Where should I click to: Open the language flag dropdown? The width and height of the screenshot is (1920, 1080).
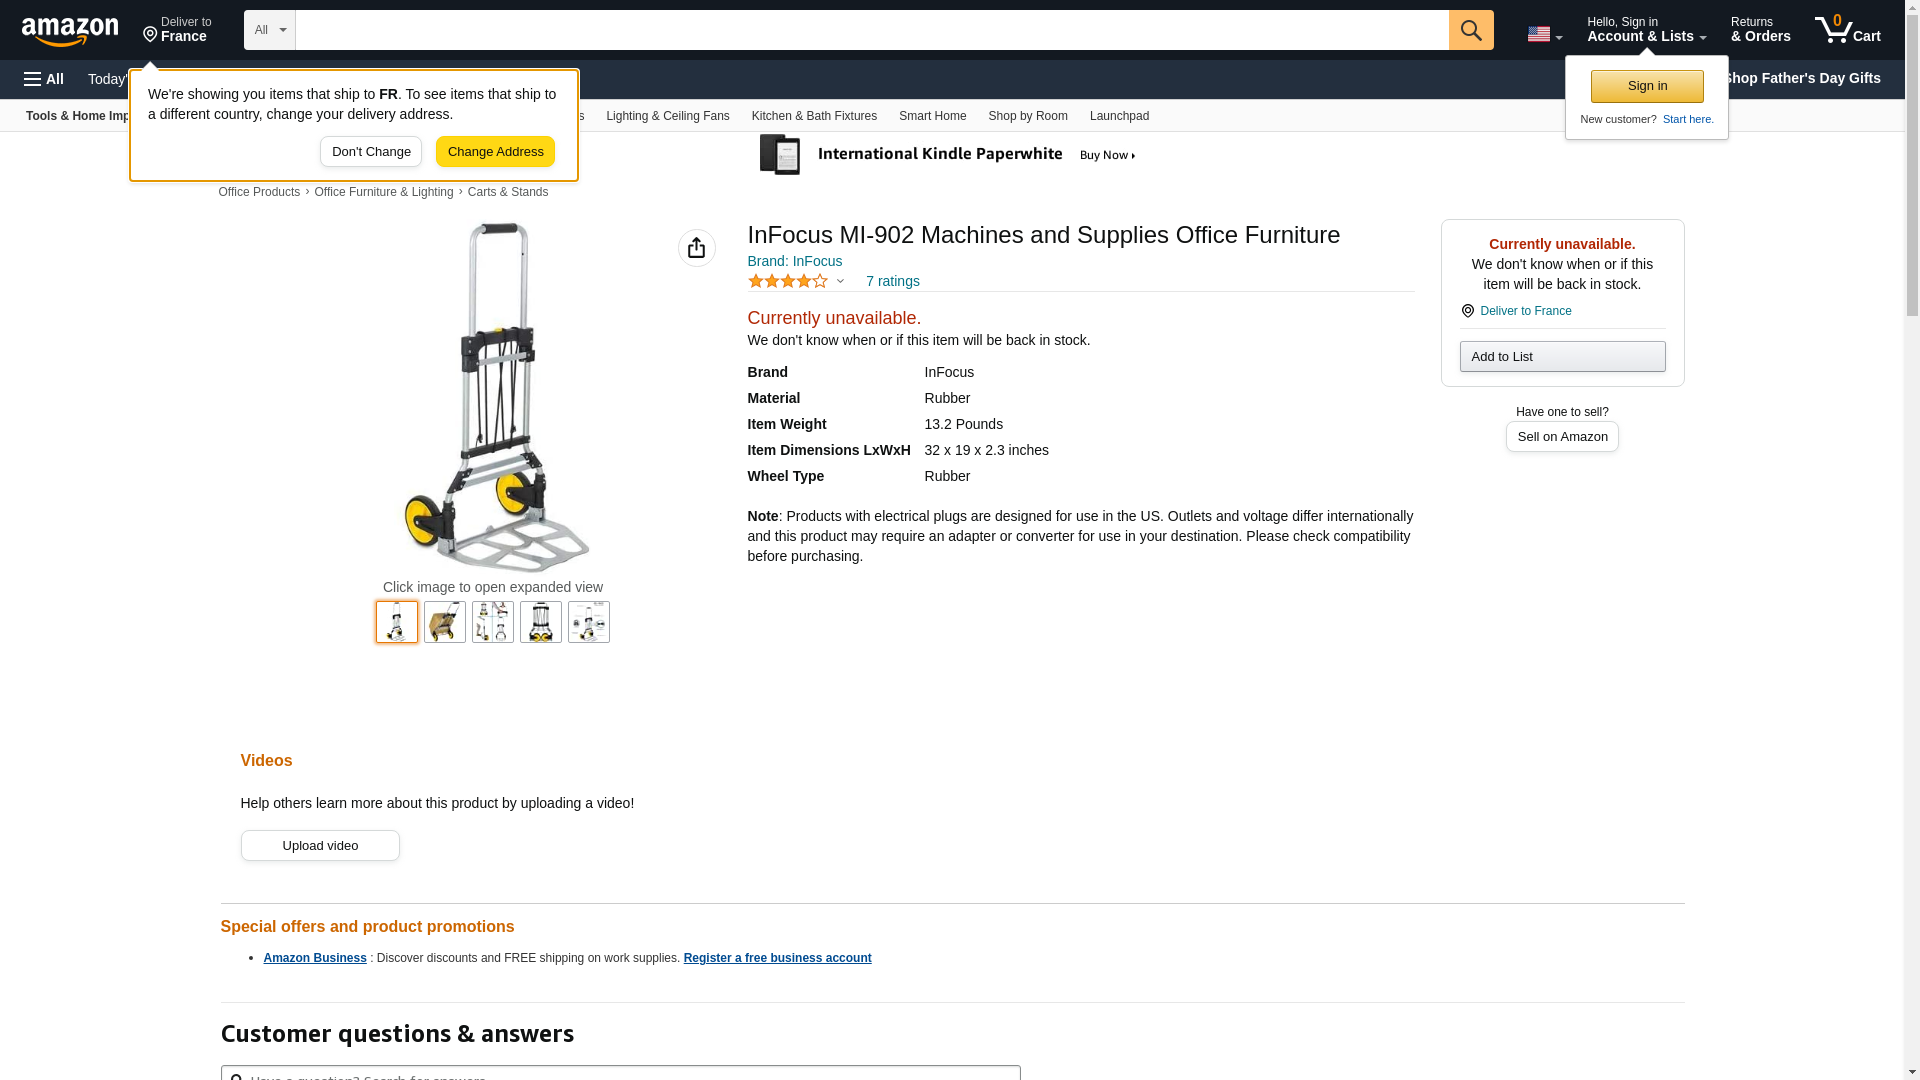(1544, 34)
